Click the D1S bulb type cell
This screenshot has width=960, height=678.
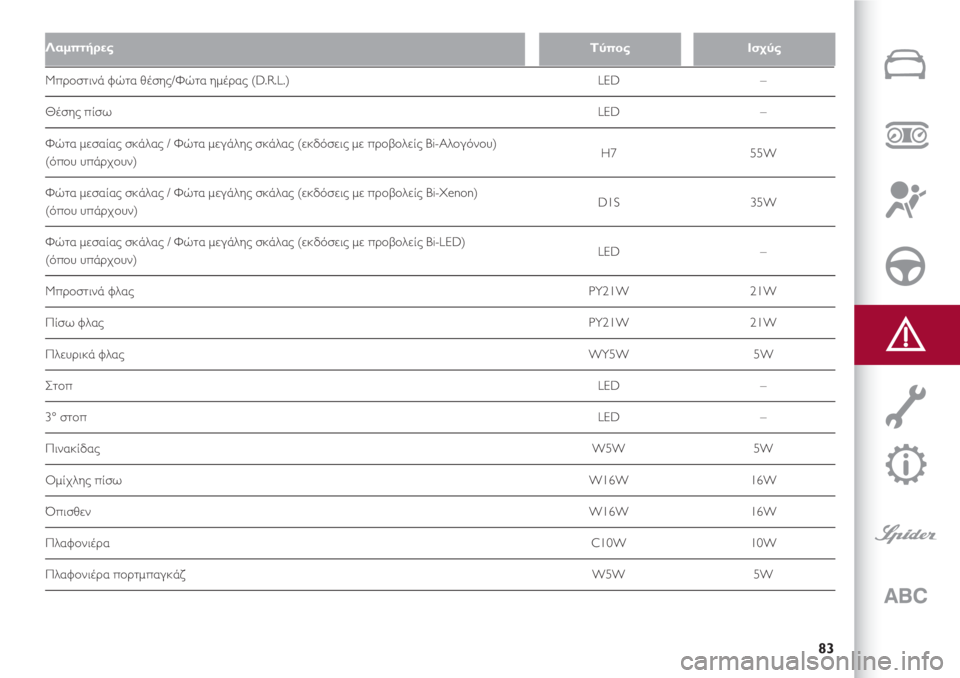(x=609, y=202)
